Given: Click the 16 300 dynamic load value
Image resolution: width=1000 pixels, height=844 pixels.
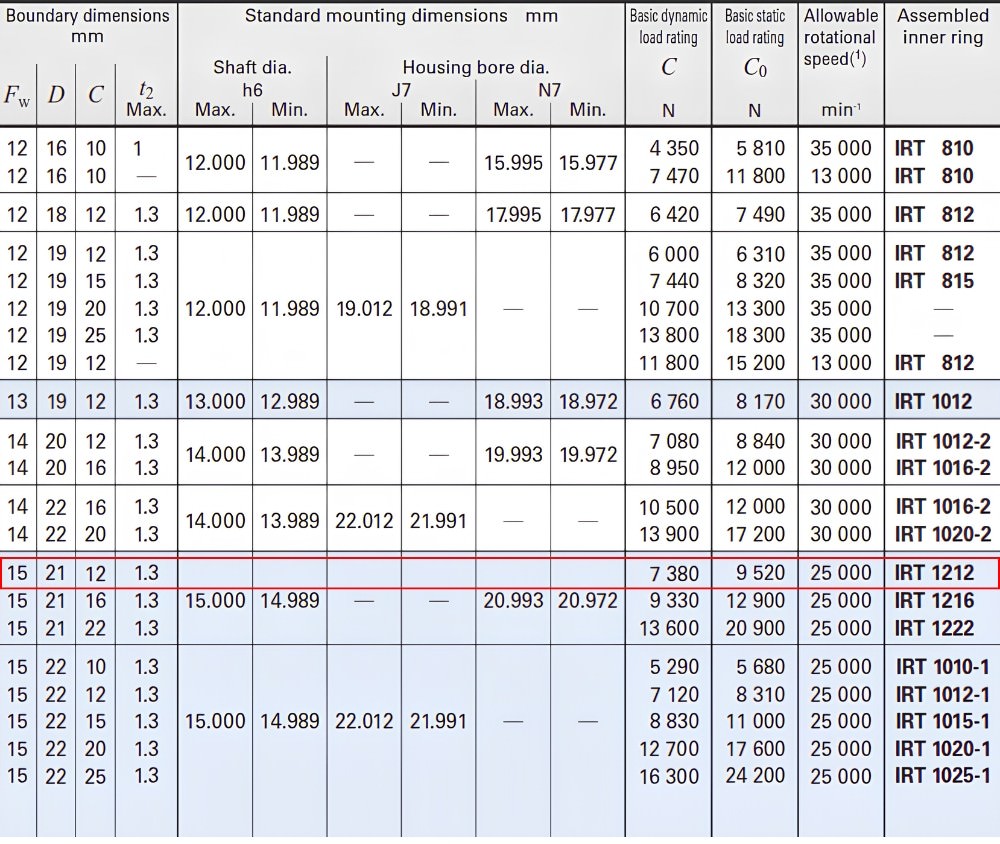Looking at the screenshot, I should (x=669, y=776).
